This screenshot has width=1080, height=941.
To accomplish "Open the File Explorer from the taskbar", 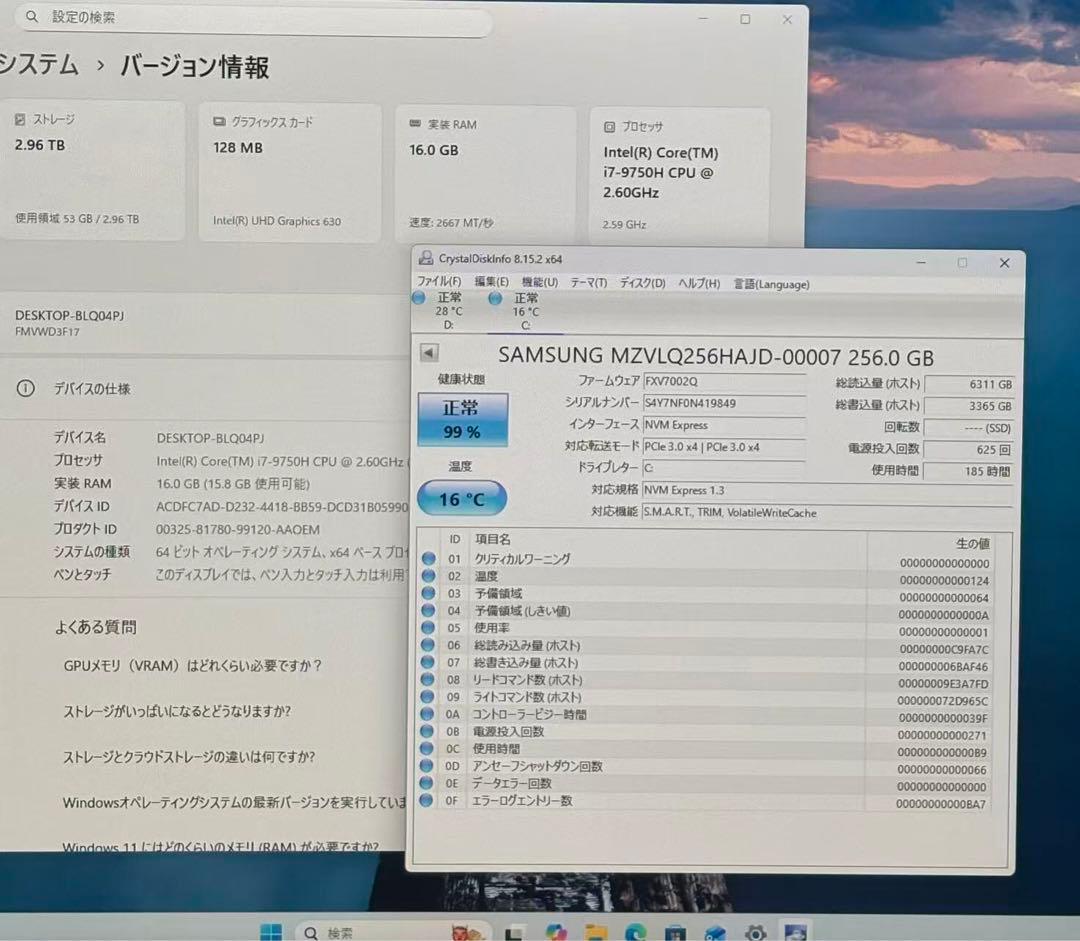I will (595, 931).
